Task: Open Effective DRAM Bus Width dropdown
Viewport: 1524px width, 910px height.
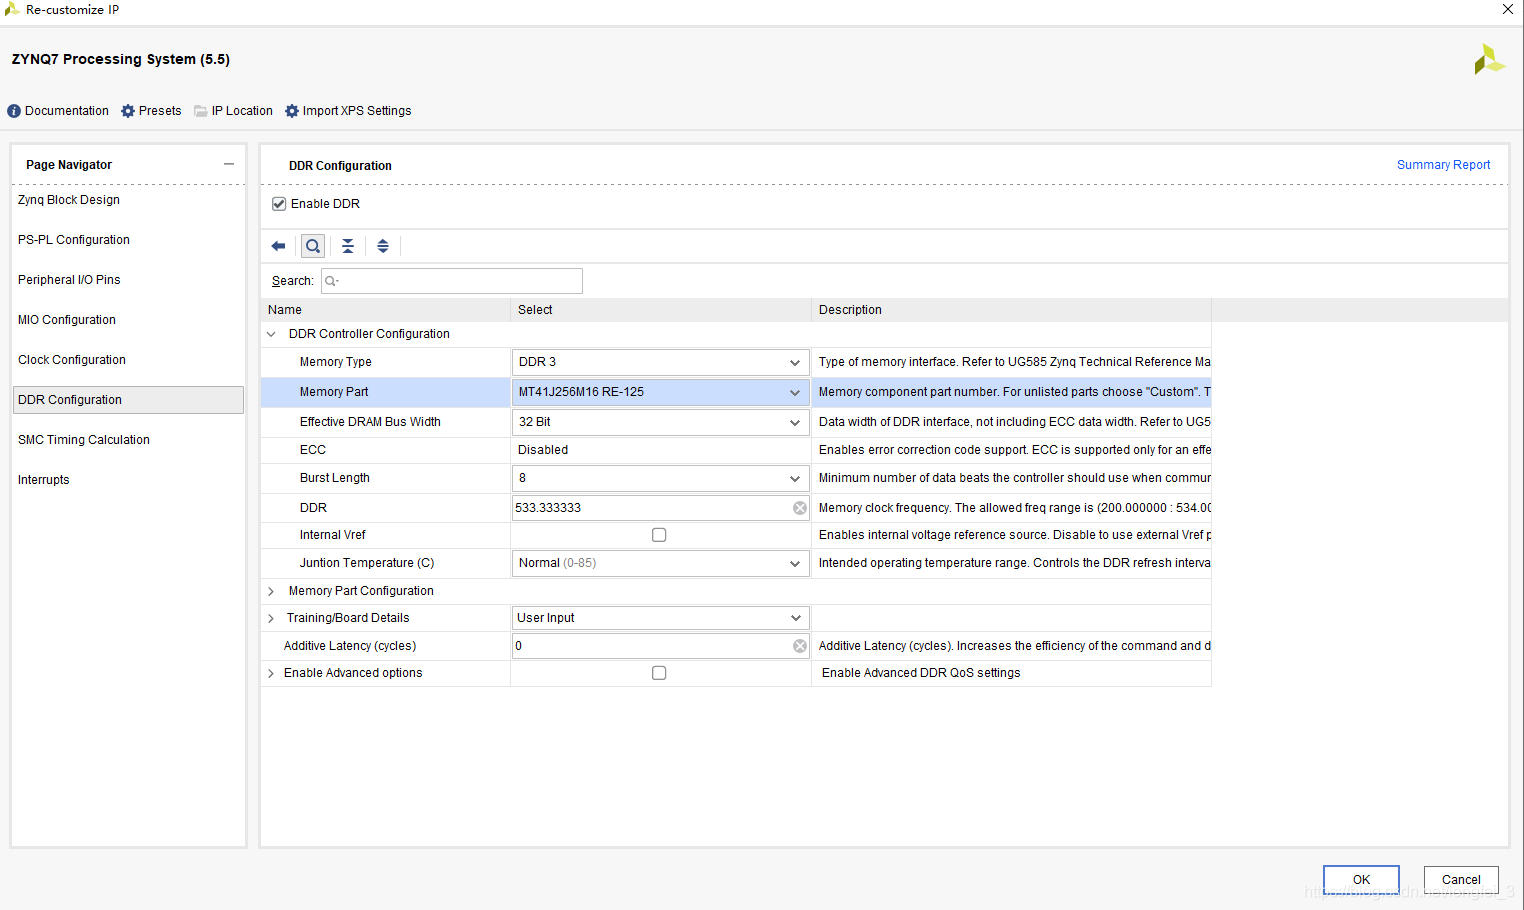Action: [x=660, y=422]
